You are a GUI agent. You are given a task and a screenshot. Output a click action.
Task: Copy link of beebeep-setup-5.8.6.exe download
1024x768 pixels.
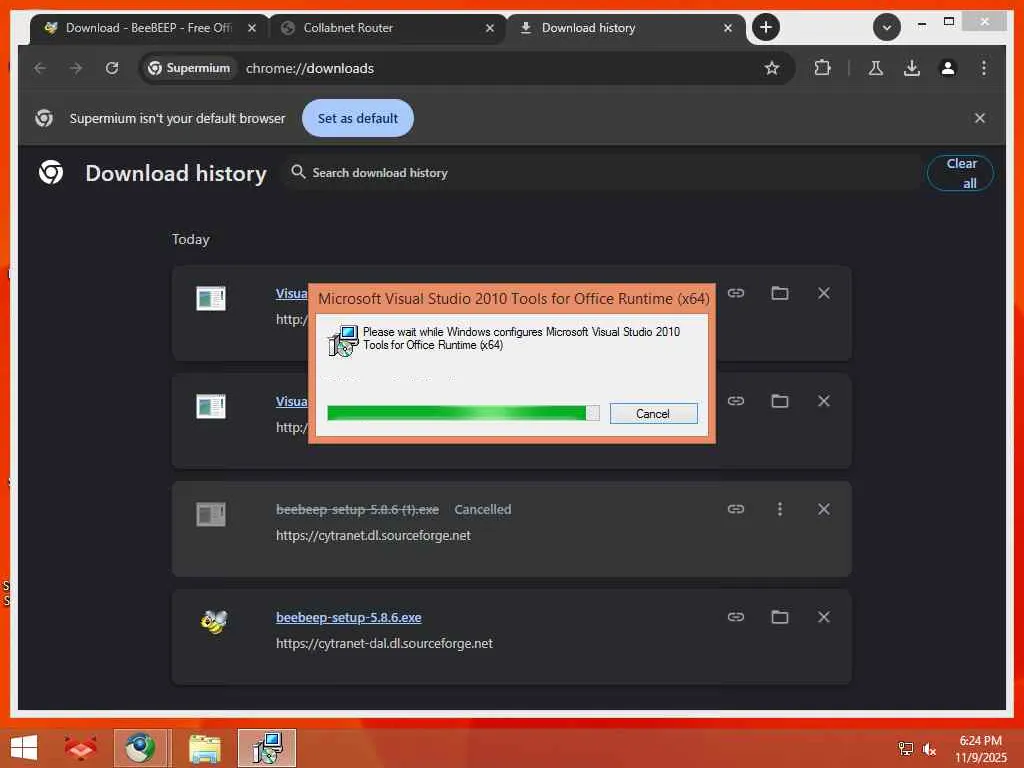coord(736,616)
